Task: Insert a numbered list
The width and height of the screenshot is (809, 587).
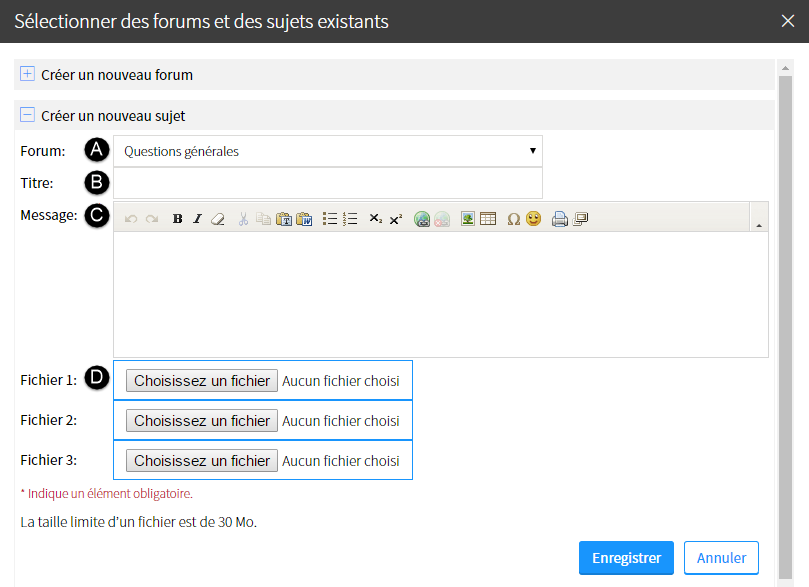Action: pyautogui.click(x=350, y=219)
